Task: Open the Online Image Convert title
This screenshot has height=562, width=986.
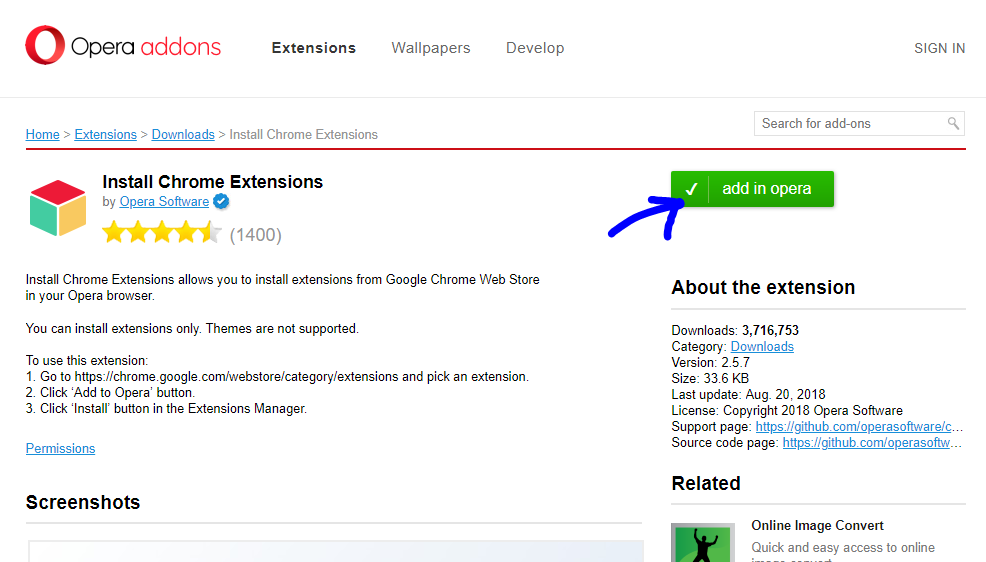Action: click(x=817, y=526)
